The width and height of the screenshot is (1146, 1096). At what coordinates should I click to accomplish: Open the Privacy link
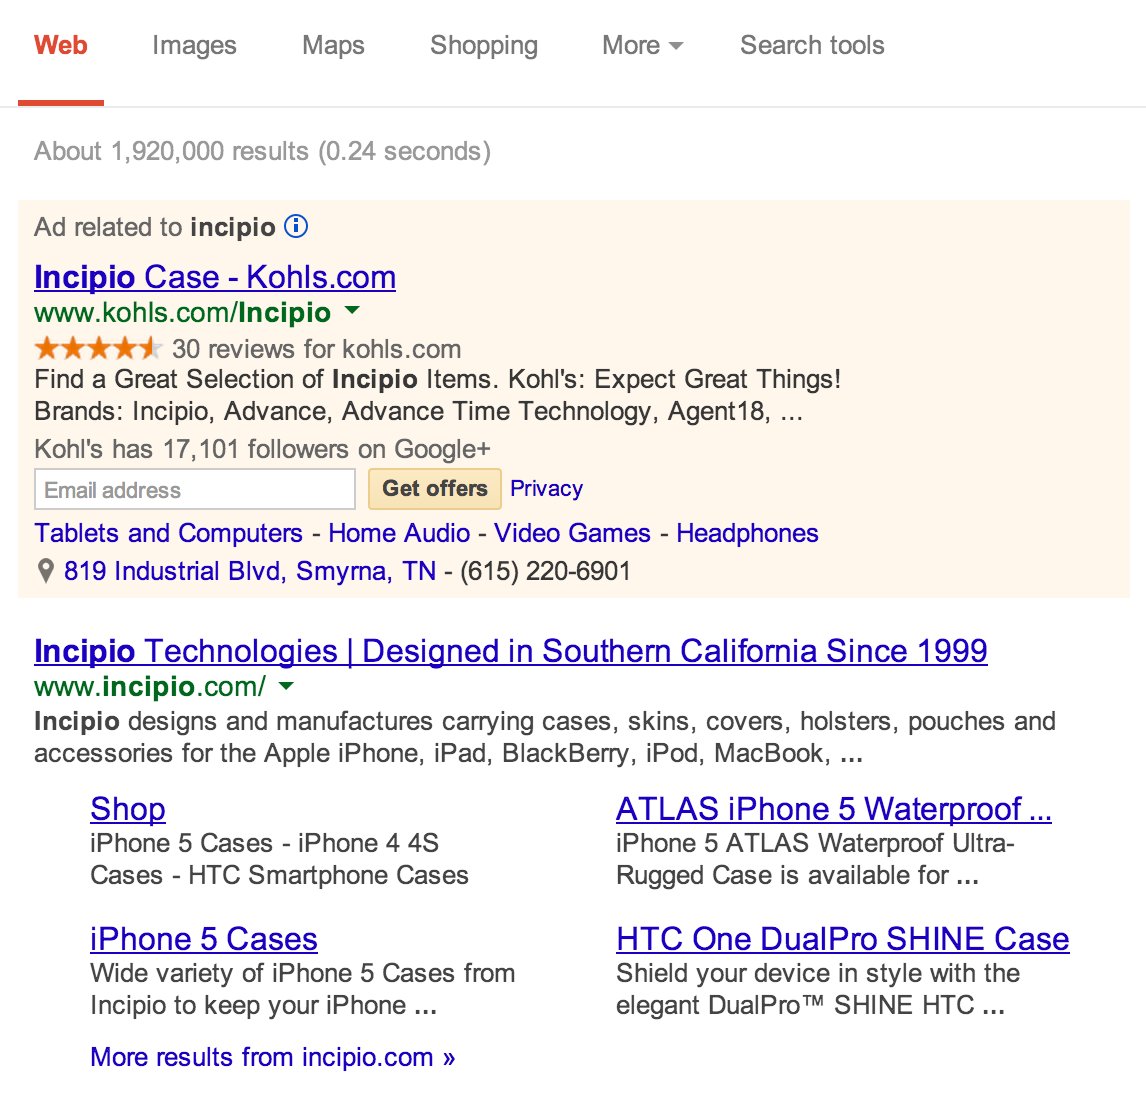[546, 488]
